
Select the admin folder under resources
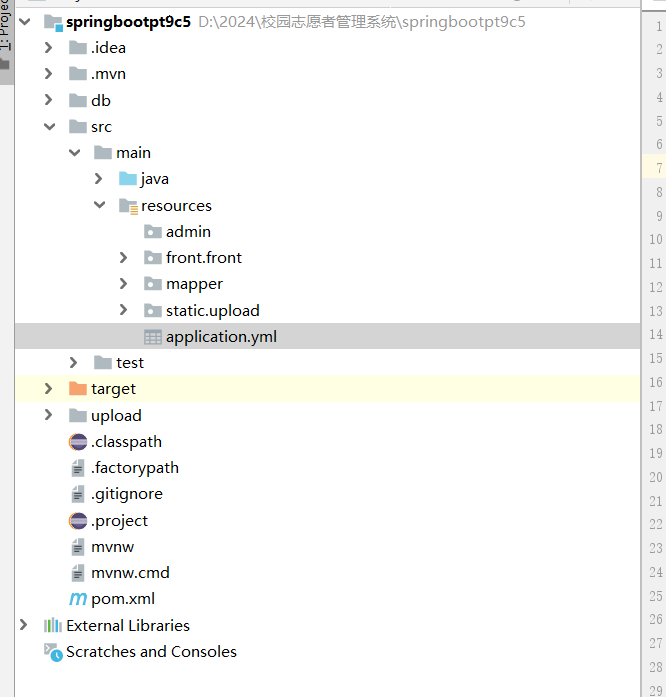188,232
